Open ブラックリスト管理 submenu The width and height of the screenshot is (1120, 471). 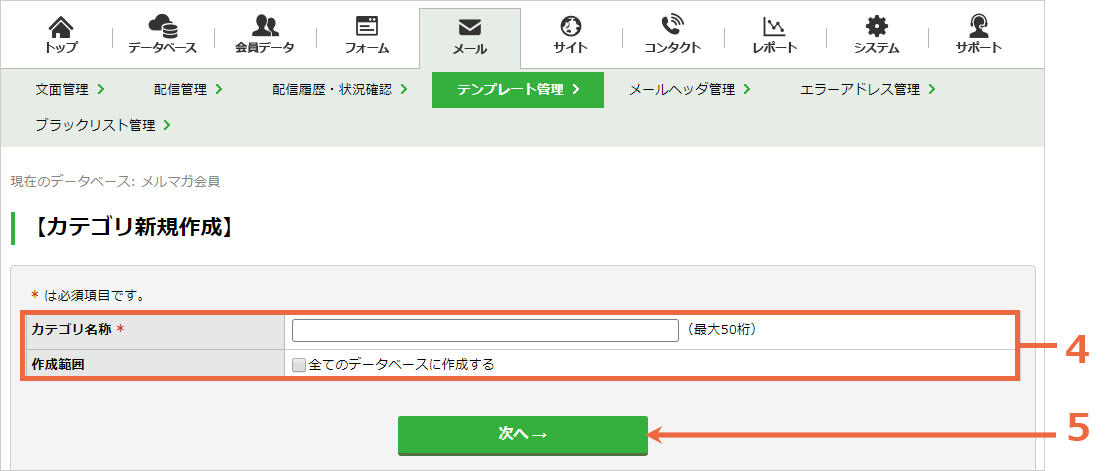103,126
